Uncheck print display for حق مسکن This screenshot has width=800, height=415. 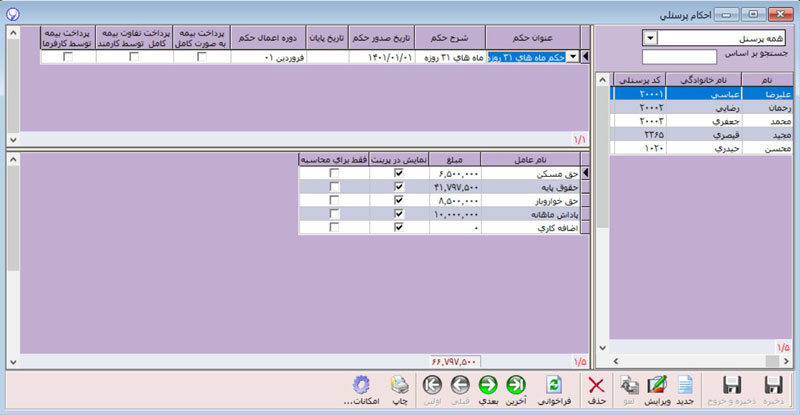[399, 173]
